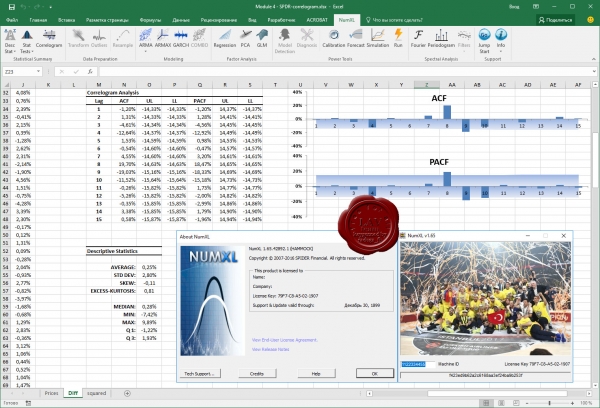Image resolution: width=600 pixels, height=408 pixels.
Task: Click the Tell me what to do search box
Action: click(394, 20)
